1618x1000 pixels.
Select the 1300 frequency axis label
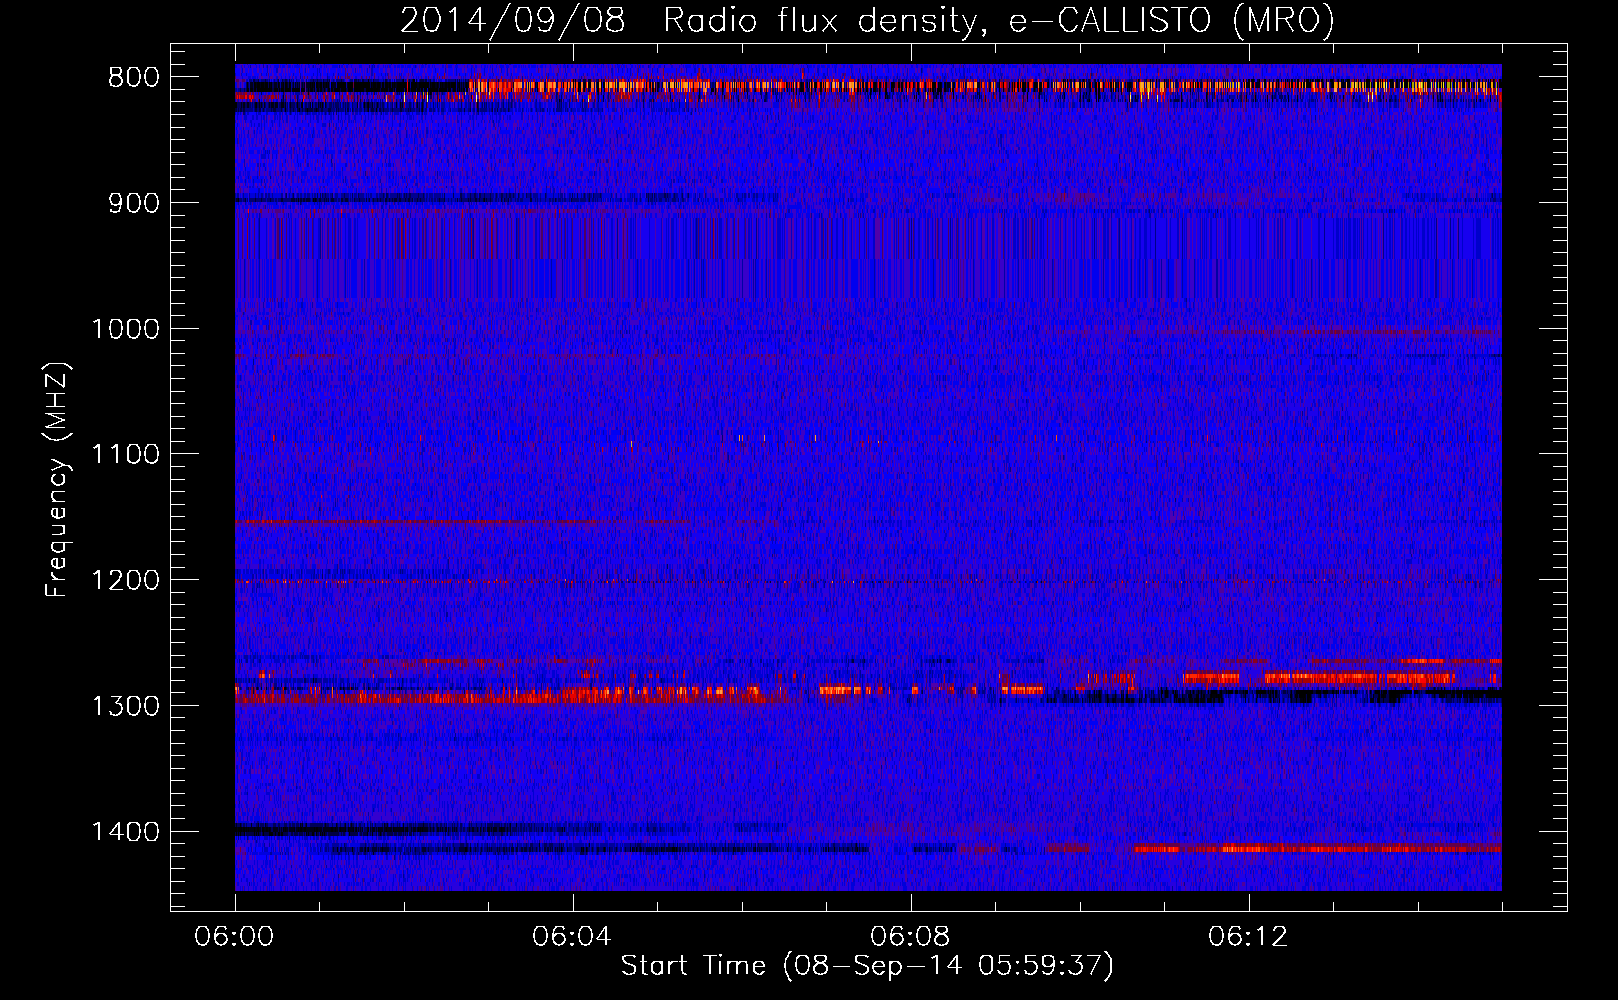124,706
